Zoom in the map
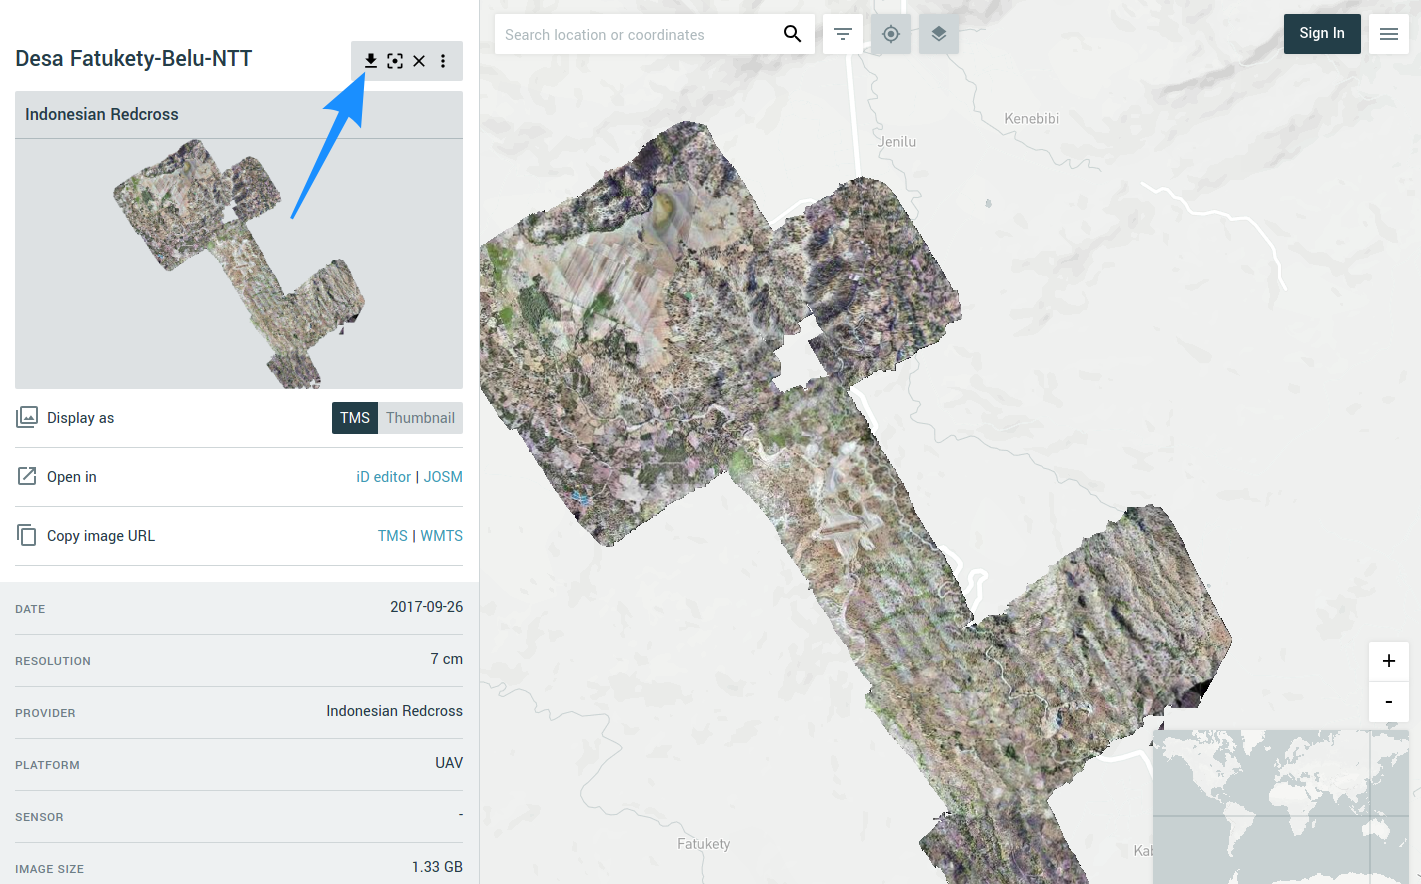1421x884 pixels. [x=1389, y=661]
